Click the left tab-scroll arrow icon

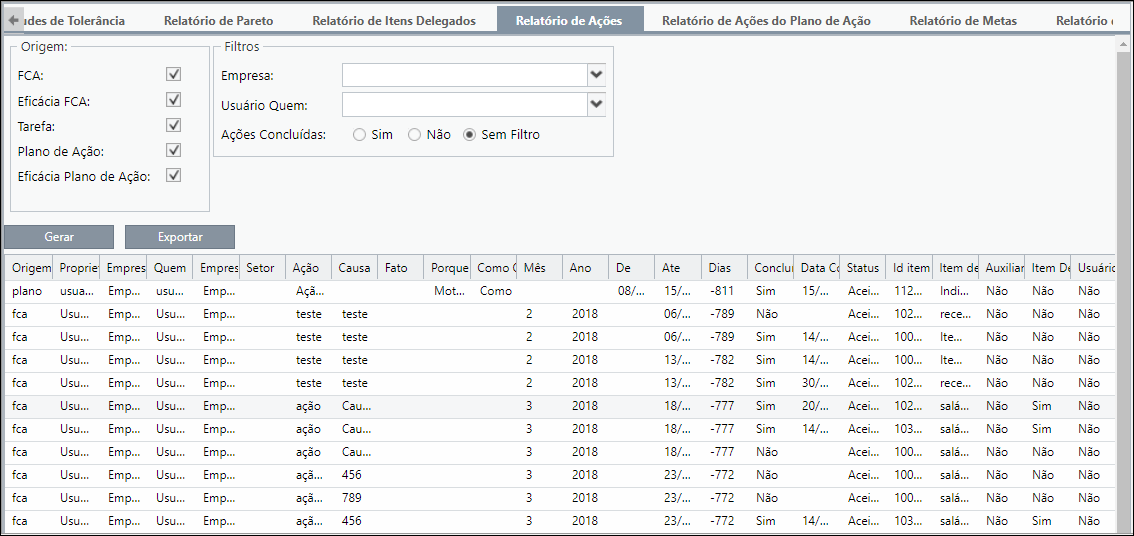click(12, 20)
